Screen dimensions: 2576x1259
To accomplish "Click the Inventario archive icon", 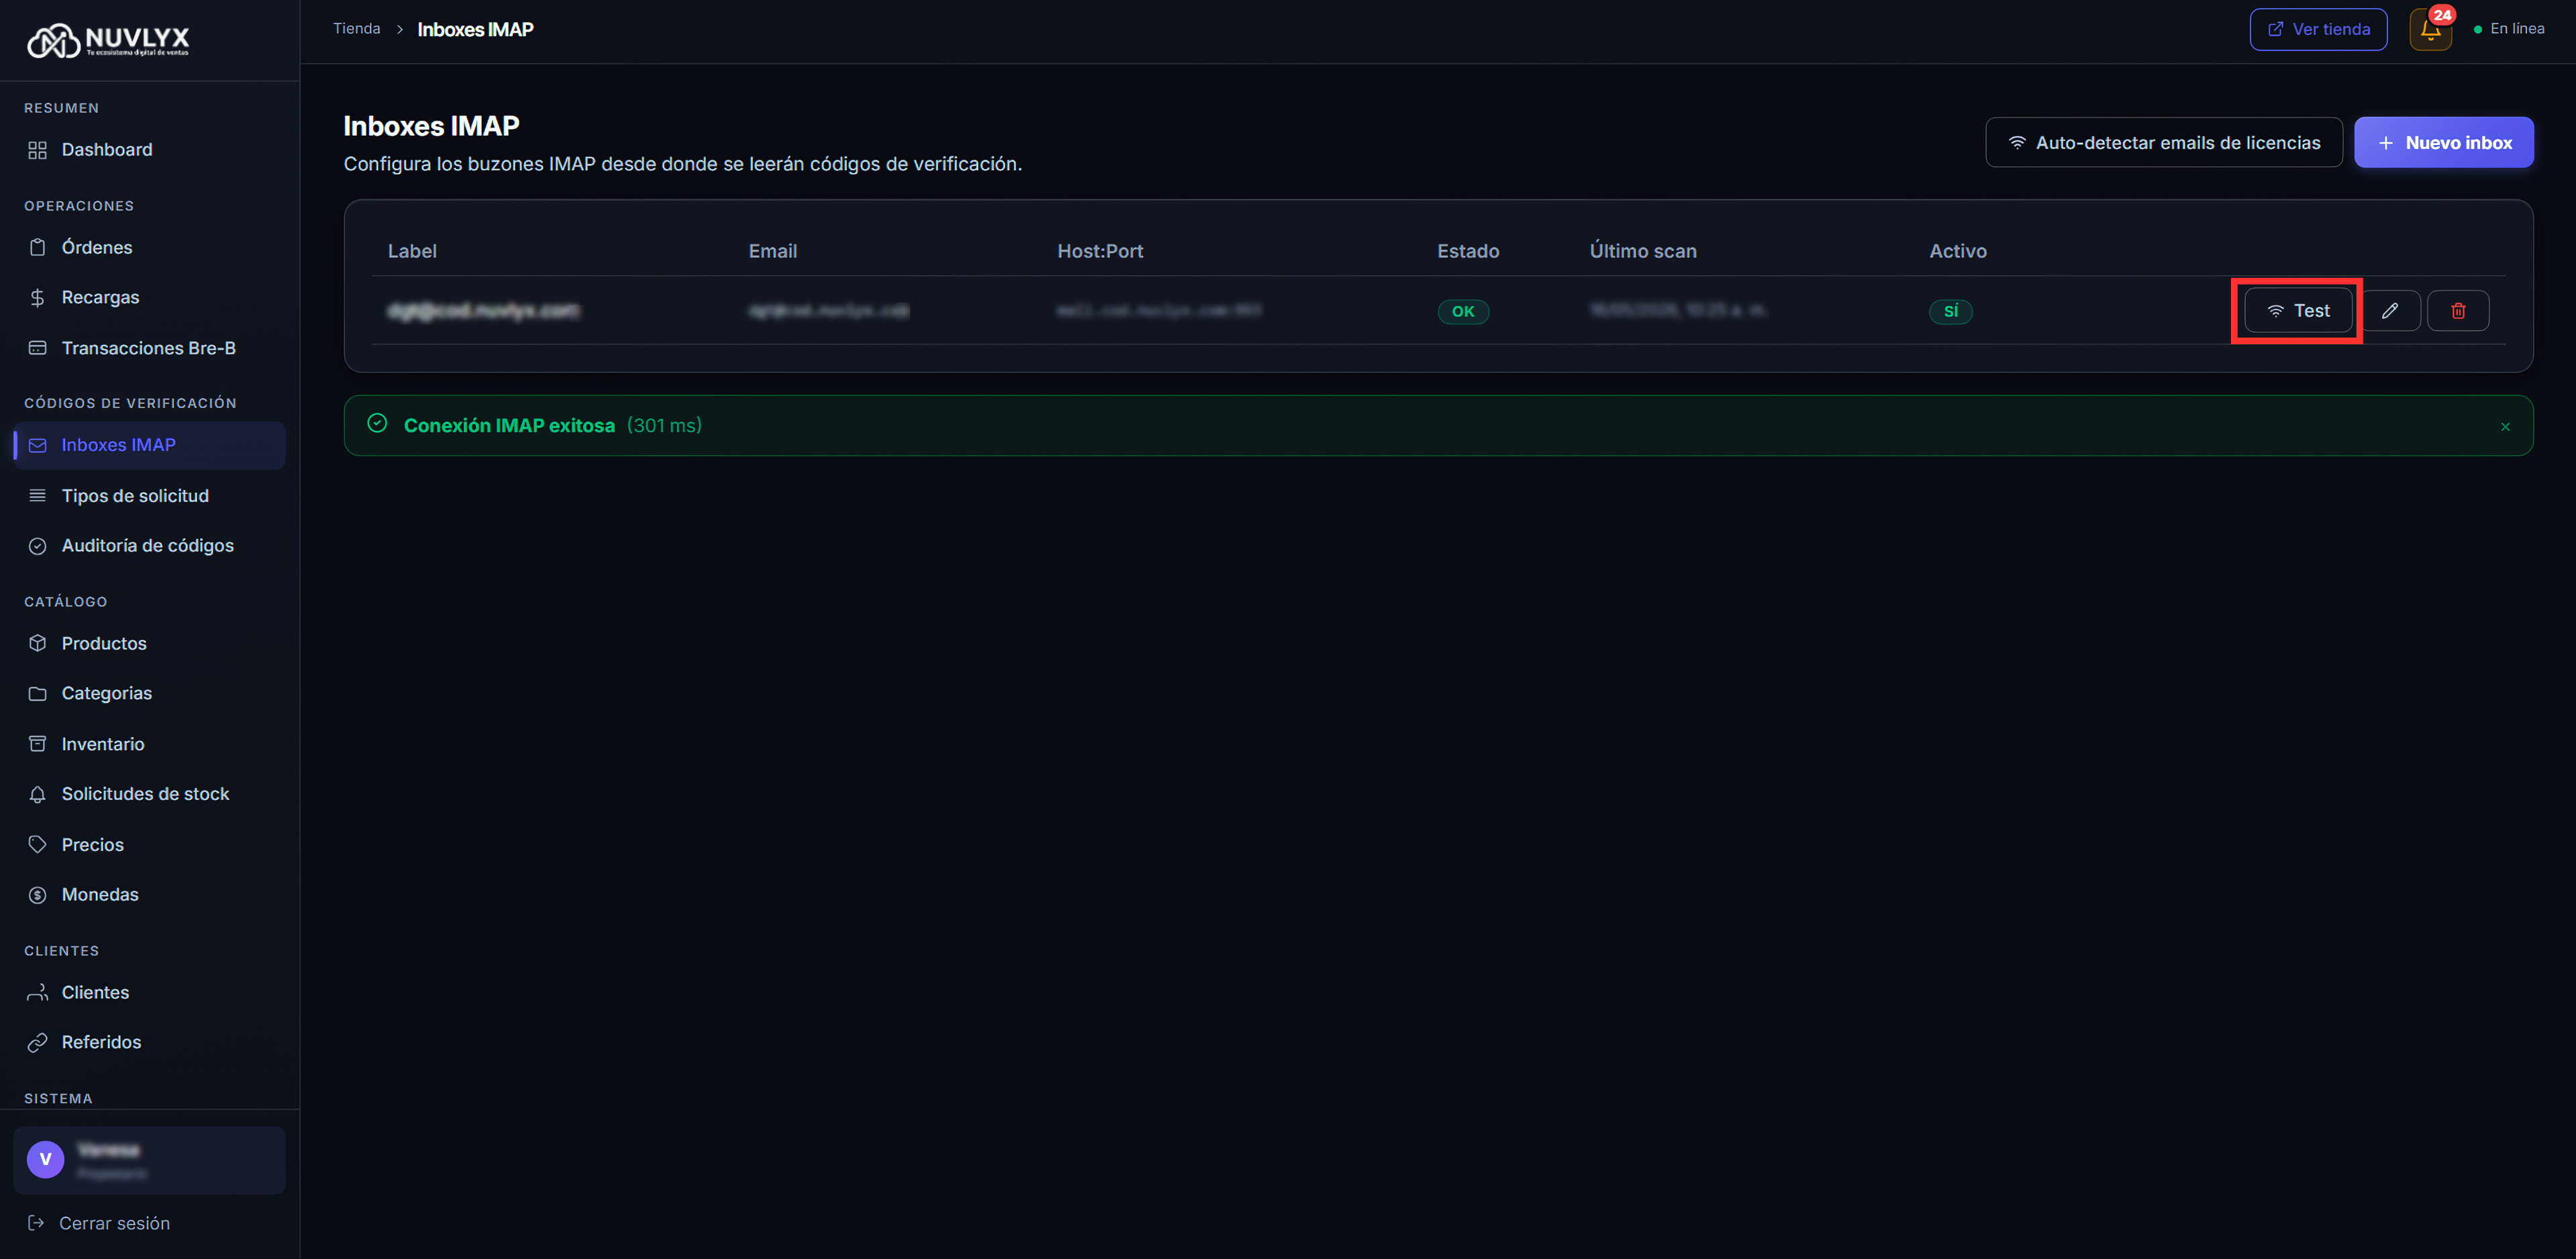I will pos(37,744).
